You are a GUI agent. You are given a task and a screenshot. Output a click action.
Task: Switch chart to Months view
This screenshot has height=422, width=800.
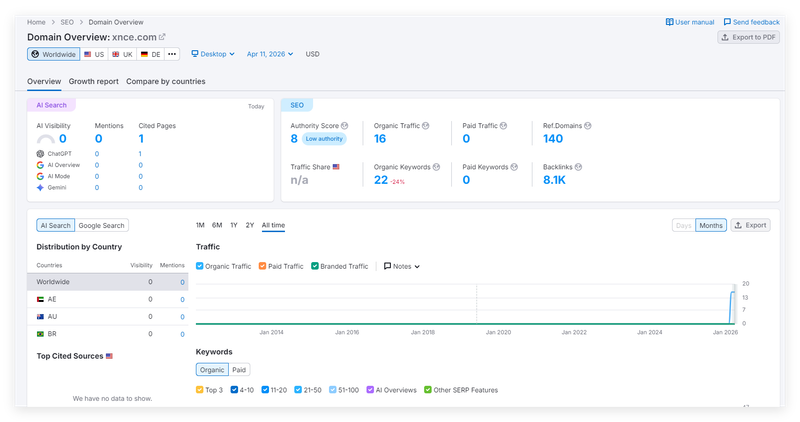pos(711,225)
